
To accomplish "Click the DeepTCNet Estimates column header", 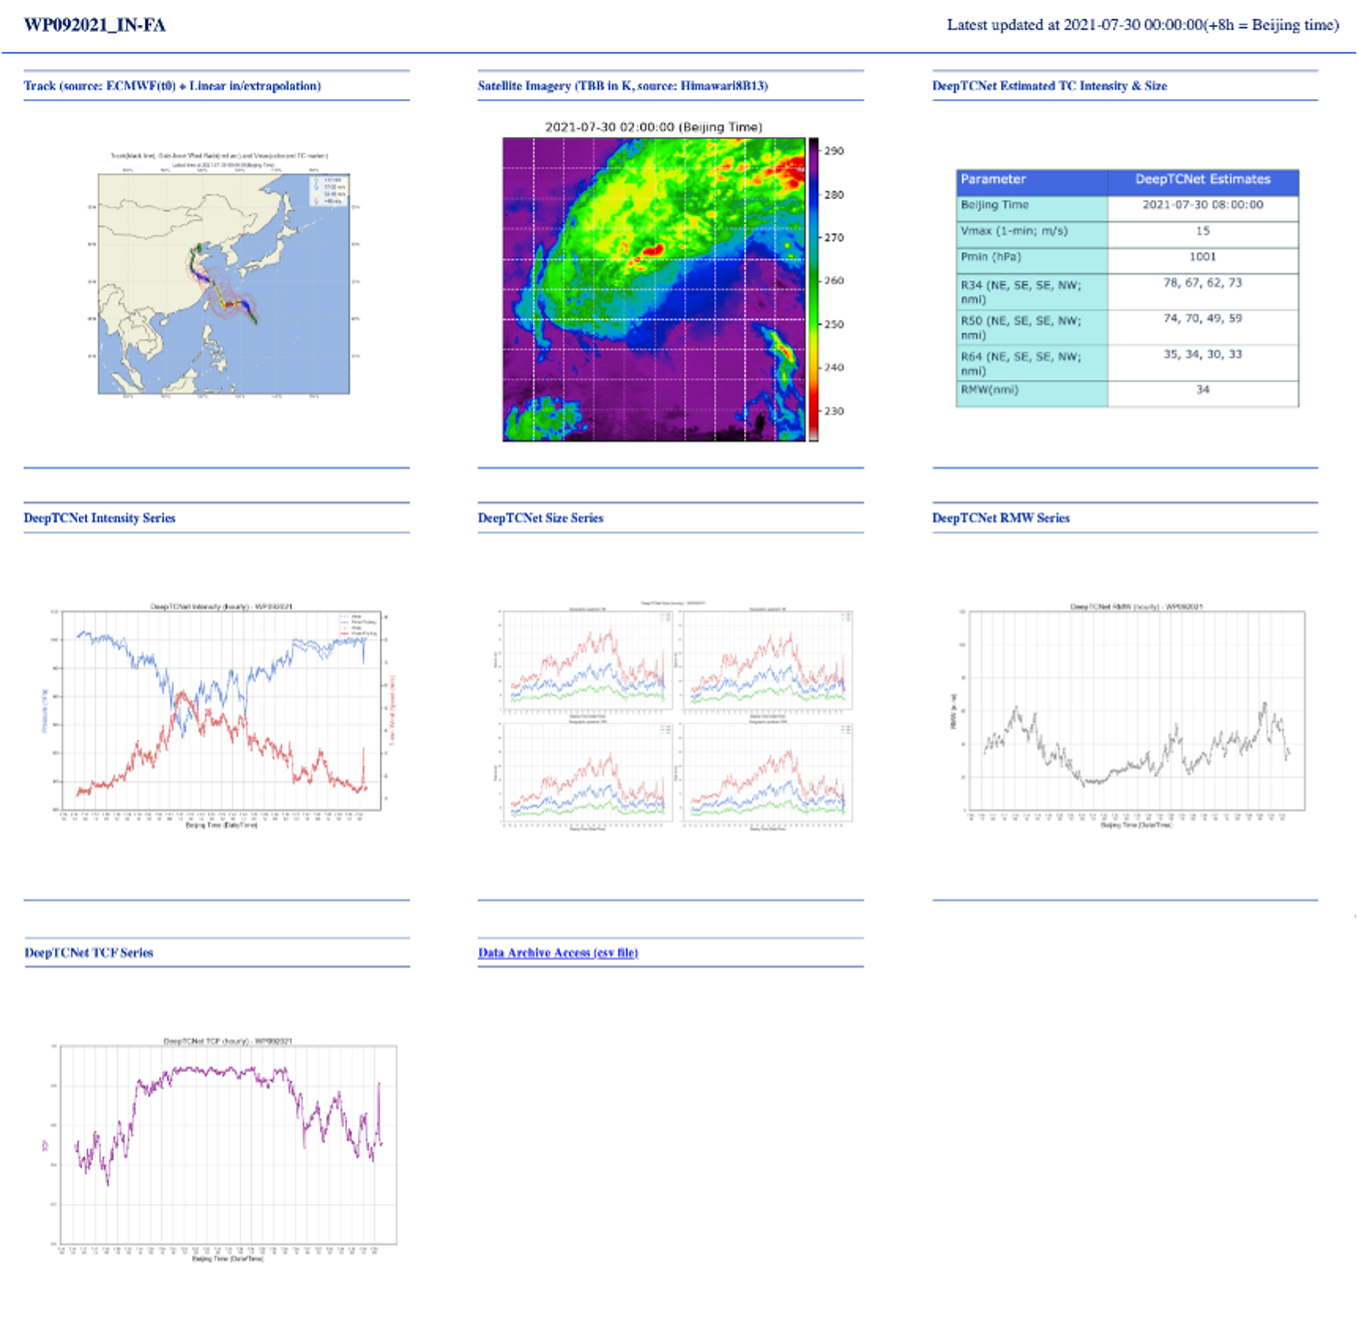I will [1202, 180].
